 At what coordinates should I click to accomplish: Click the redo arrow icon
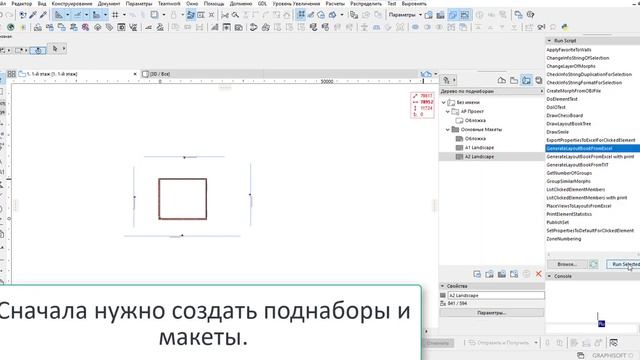point(10,15)
